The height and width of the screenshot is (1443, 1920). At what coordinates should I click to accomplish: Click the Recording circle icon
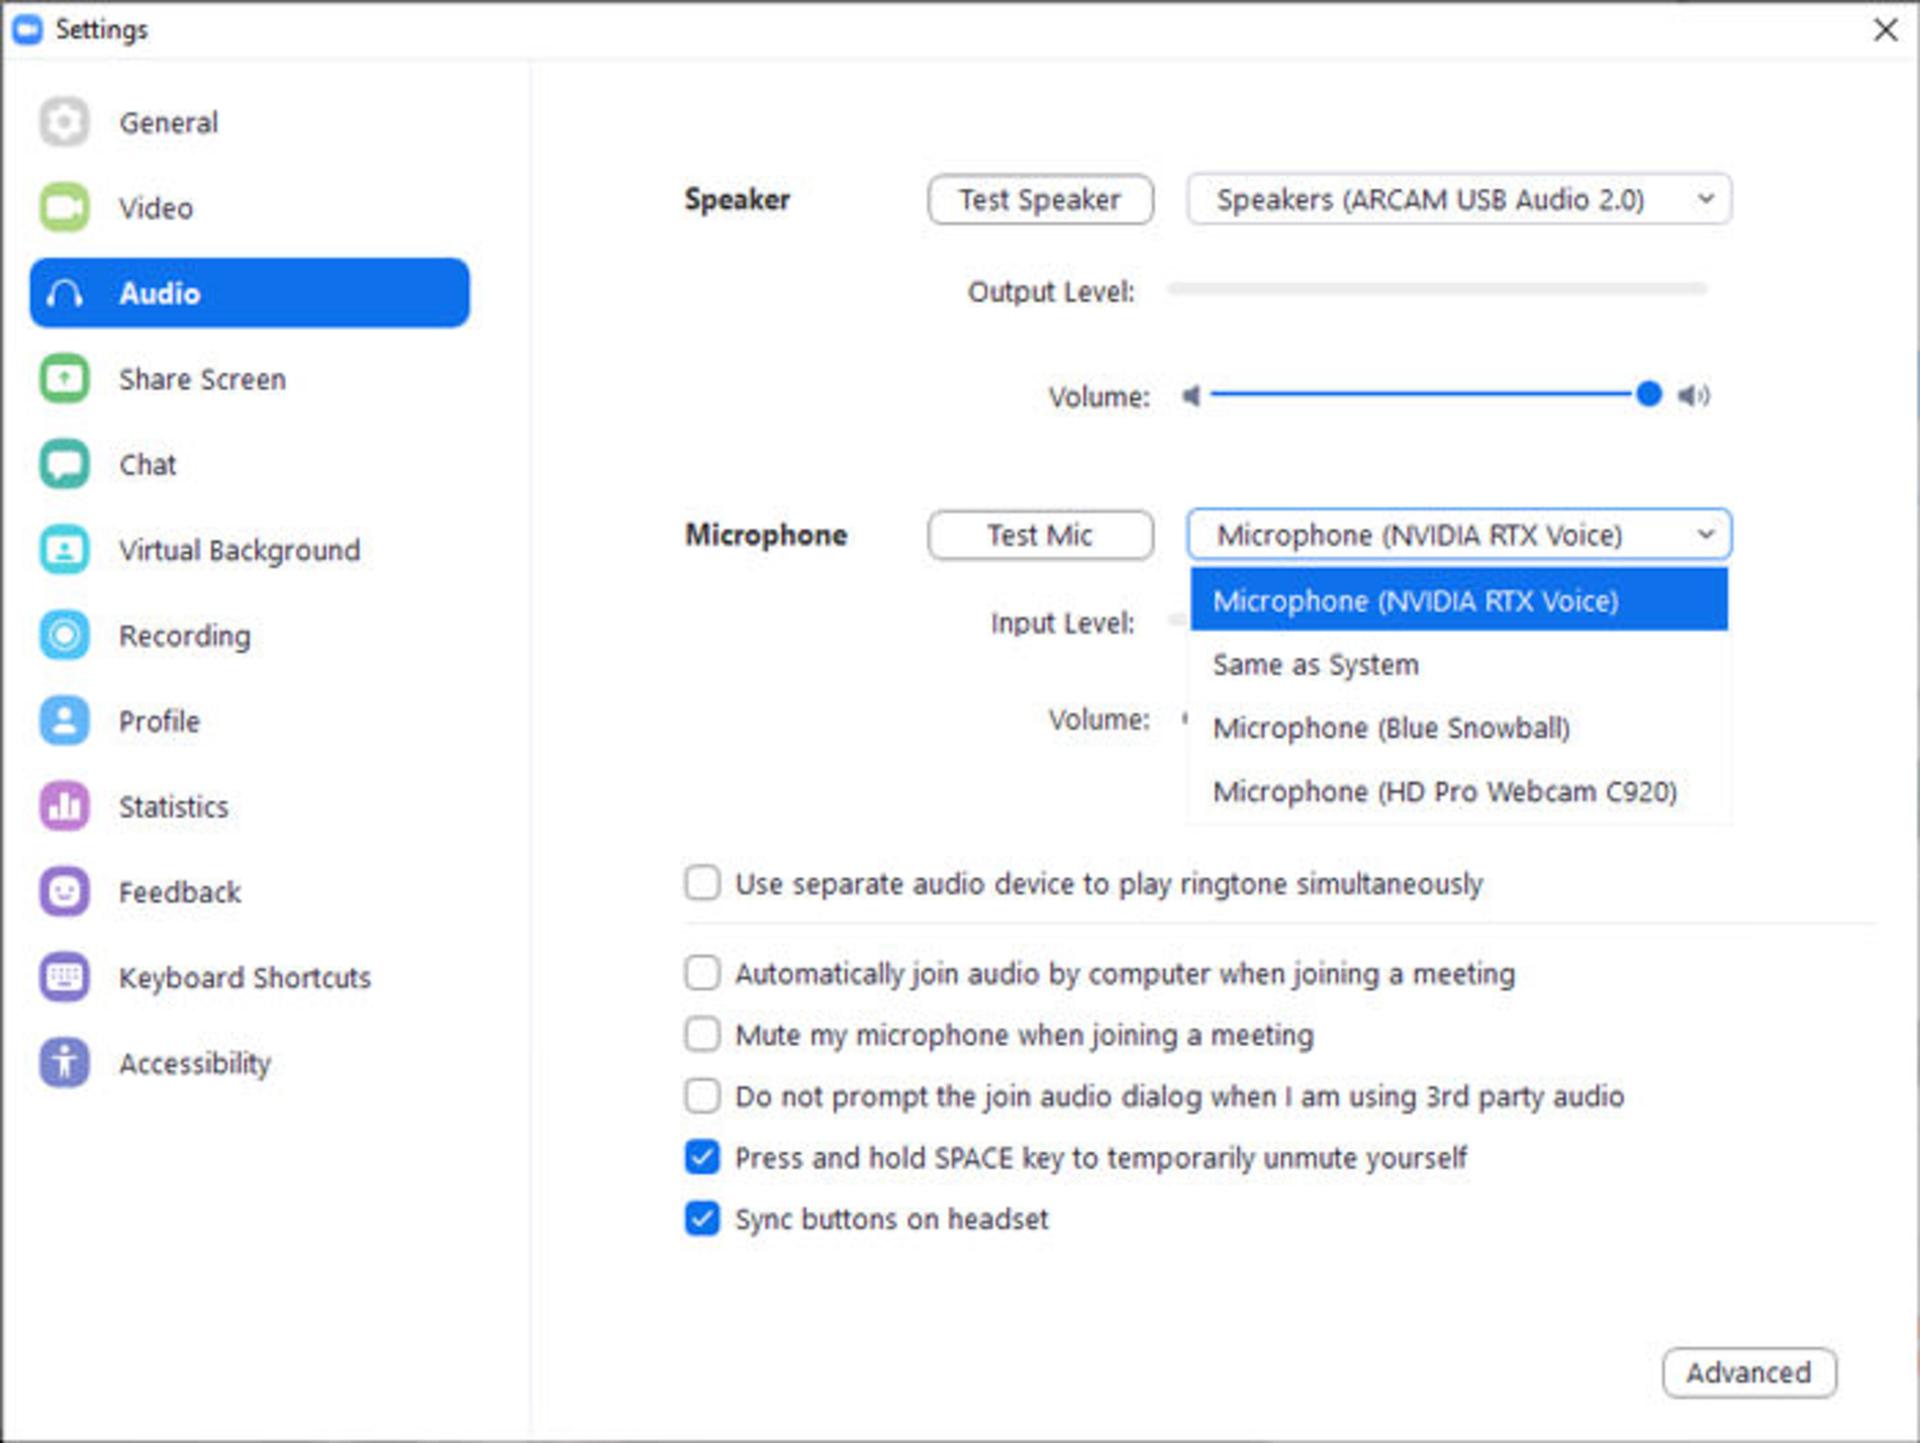64,635
